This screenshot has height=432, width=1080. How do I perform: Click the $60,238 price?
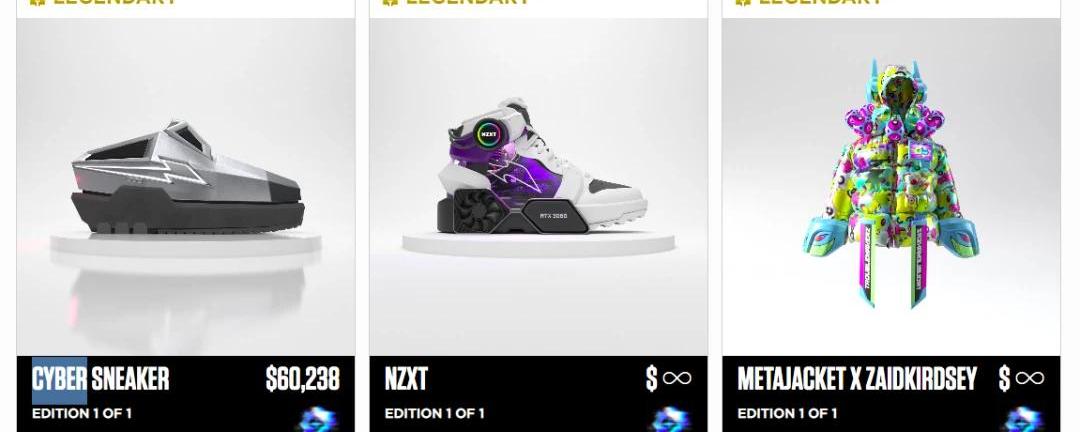tap(303, 379)
